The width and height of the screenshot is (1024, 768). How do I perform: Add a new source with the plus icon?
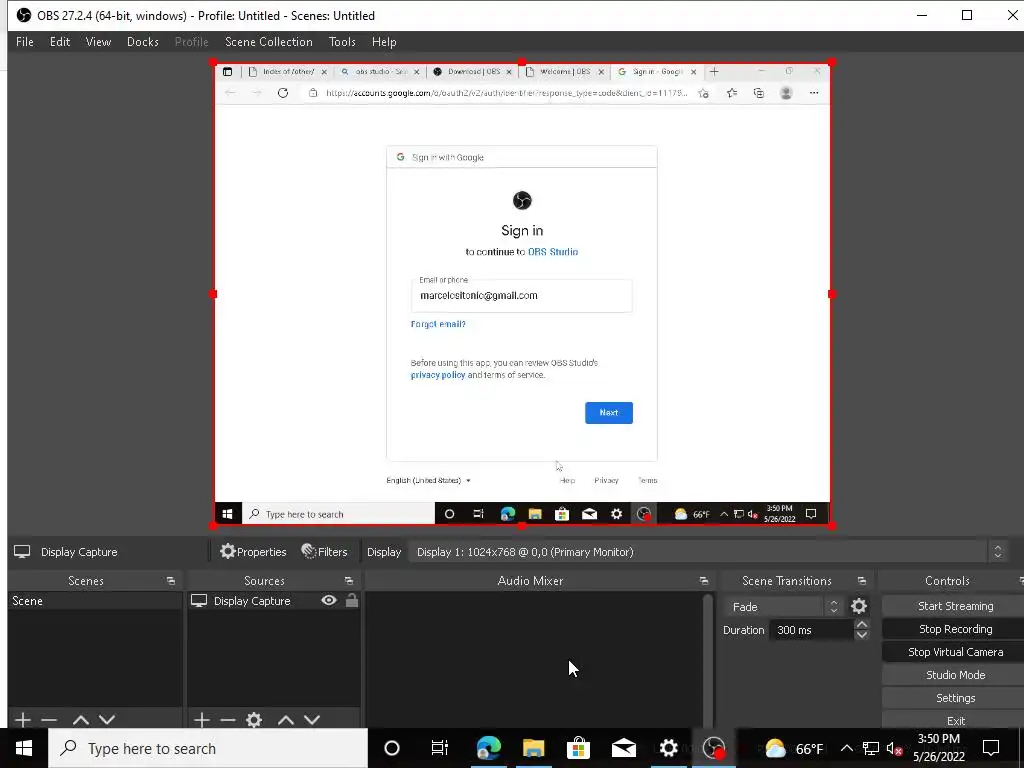pyautogui.click(x=202, y=720)
